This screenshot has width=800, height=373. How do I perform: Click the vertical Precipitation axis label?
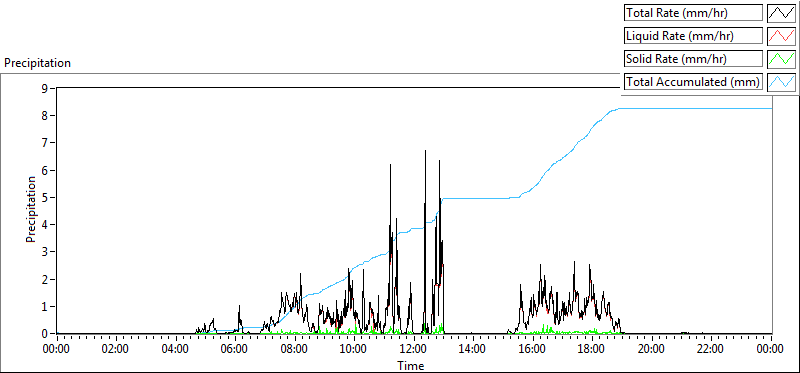(x=31, y=209)
